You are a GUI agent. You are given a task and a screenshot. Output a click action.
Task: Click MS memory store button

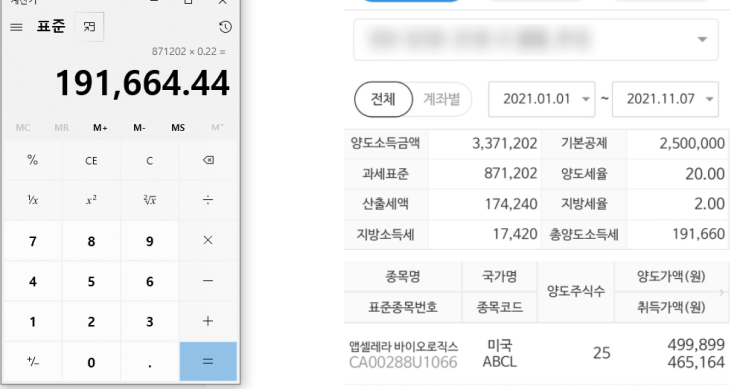(x=178, y=127)
